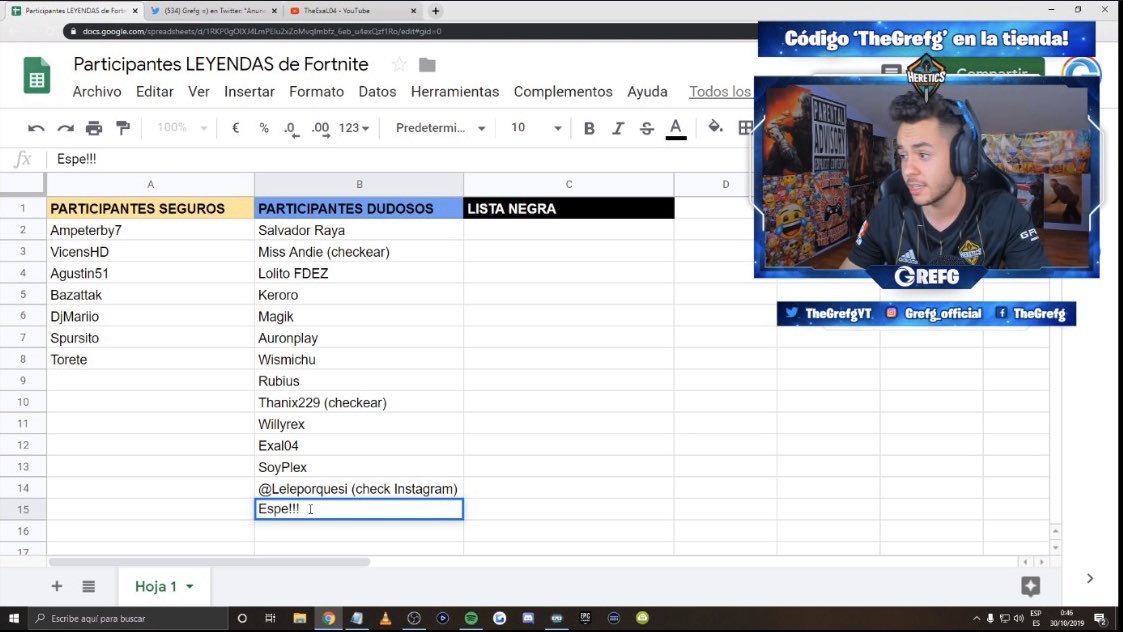The width and height of the screenshot is (1123, 632).
Task: Click the Undo arrow in the toolbar
Action: click(36, 128)
